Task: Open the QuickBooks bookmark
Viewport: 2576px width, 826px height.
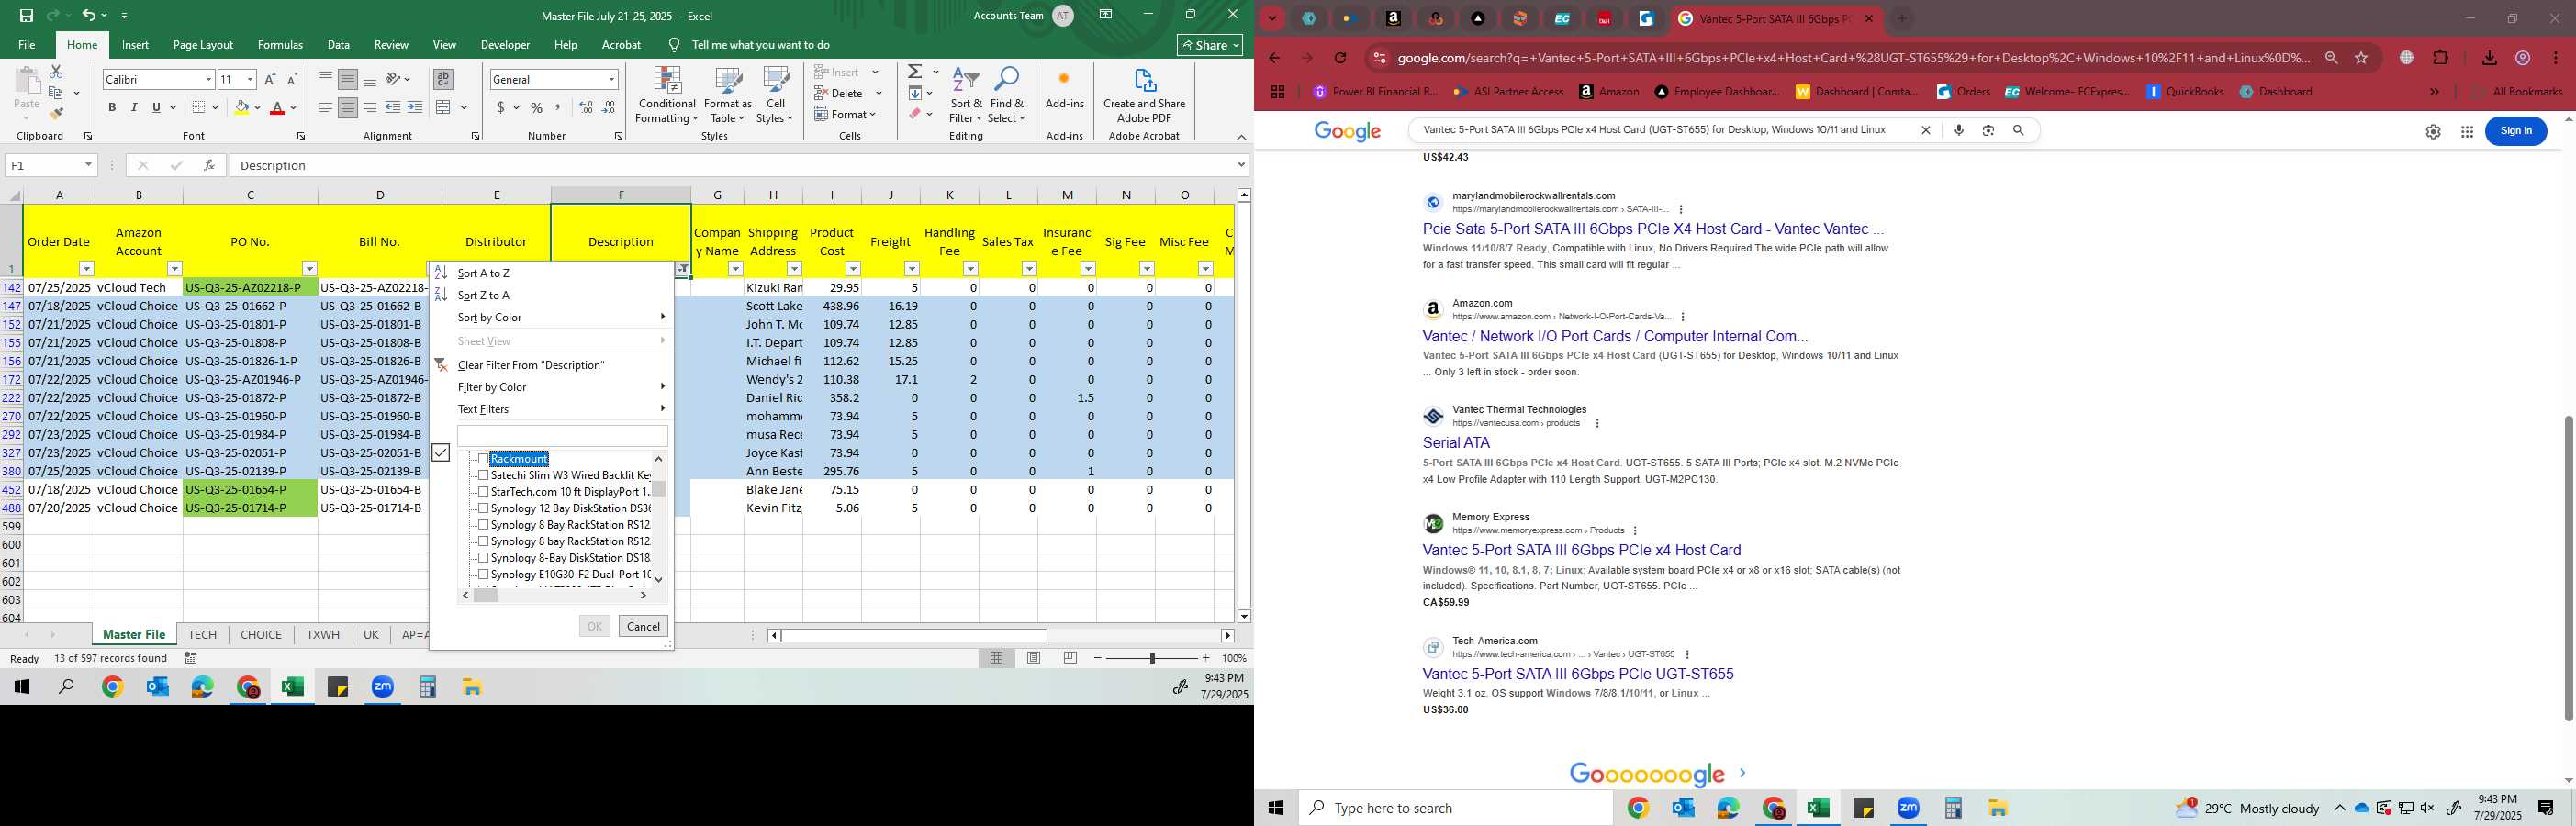Action: 2185,91
